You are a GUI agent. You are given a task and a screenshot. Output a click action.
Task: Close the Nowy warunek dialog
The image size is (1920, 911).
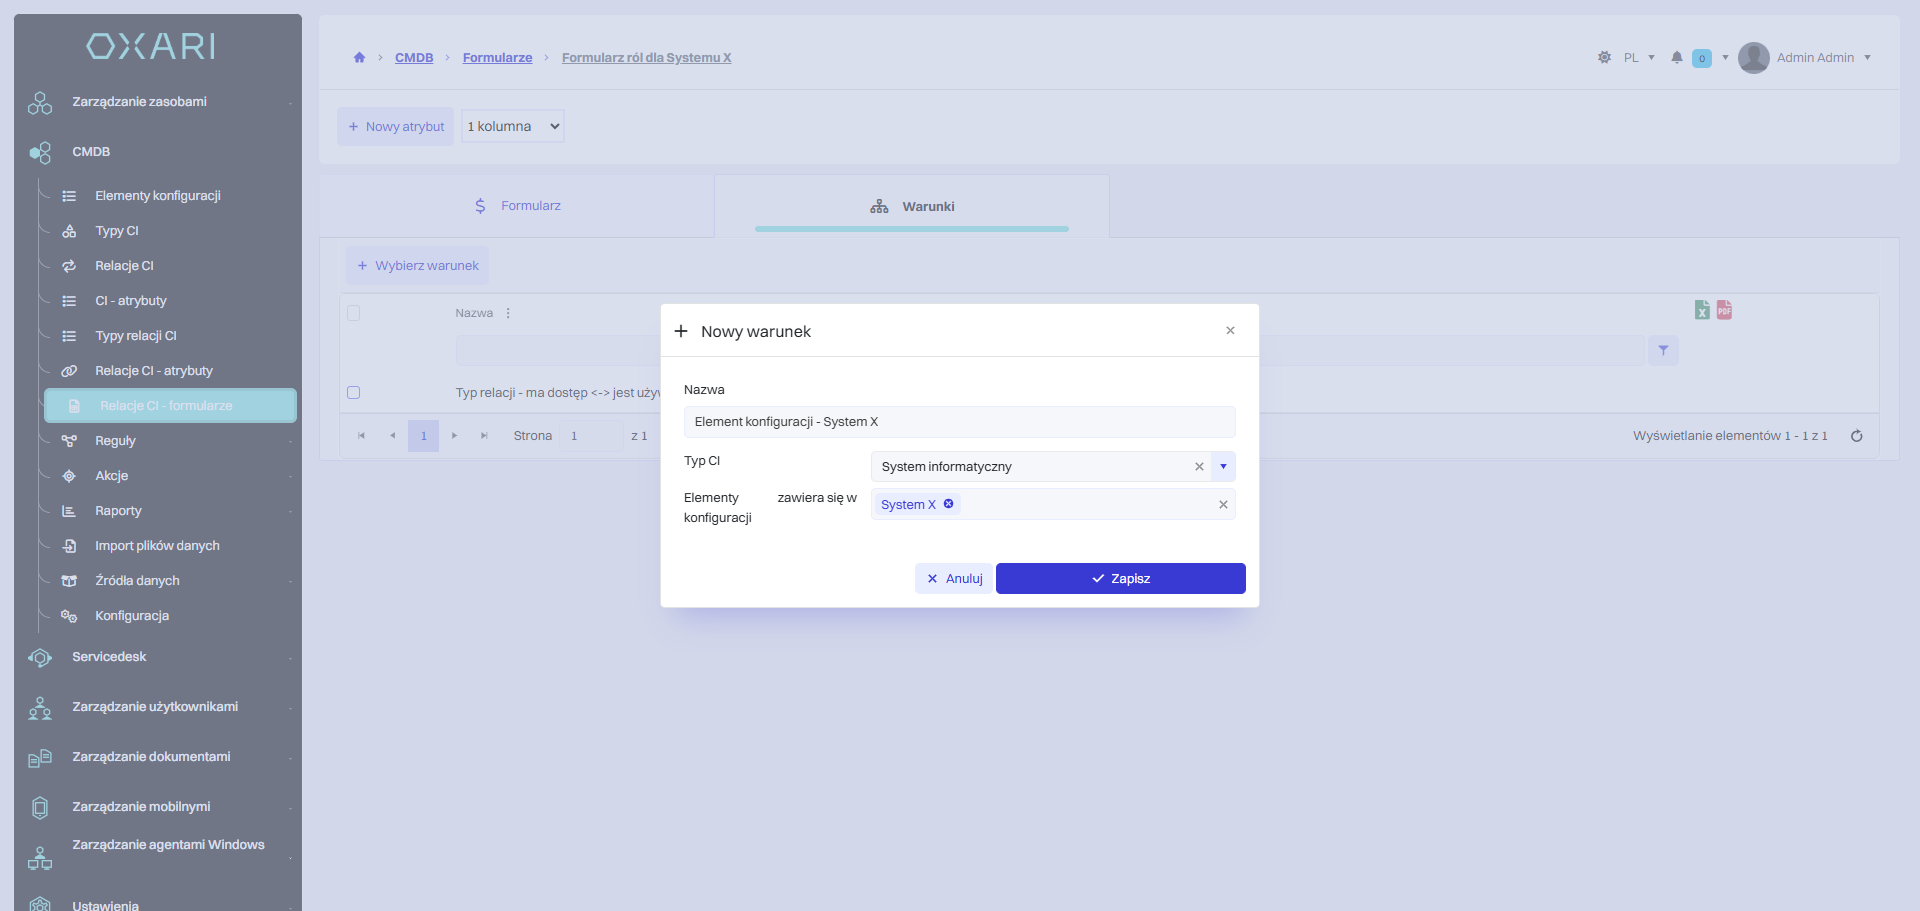[x=1230, y=331]
